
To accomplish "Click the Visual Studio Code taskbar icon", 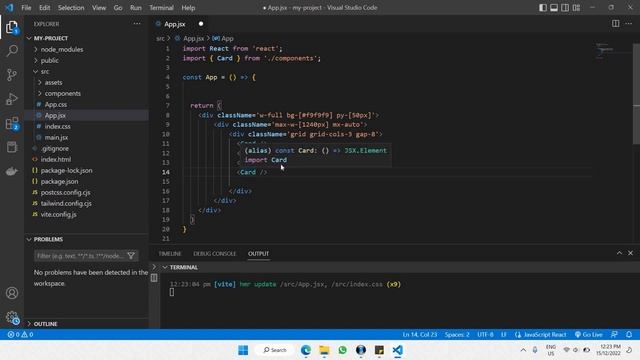I will click(x=398, y=350).
